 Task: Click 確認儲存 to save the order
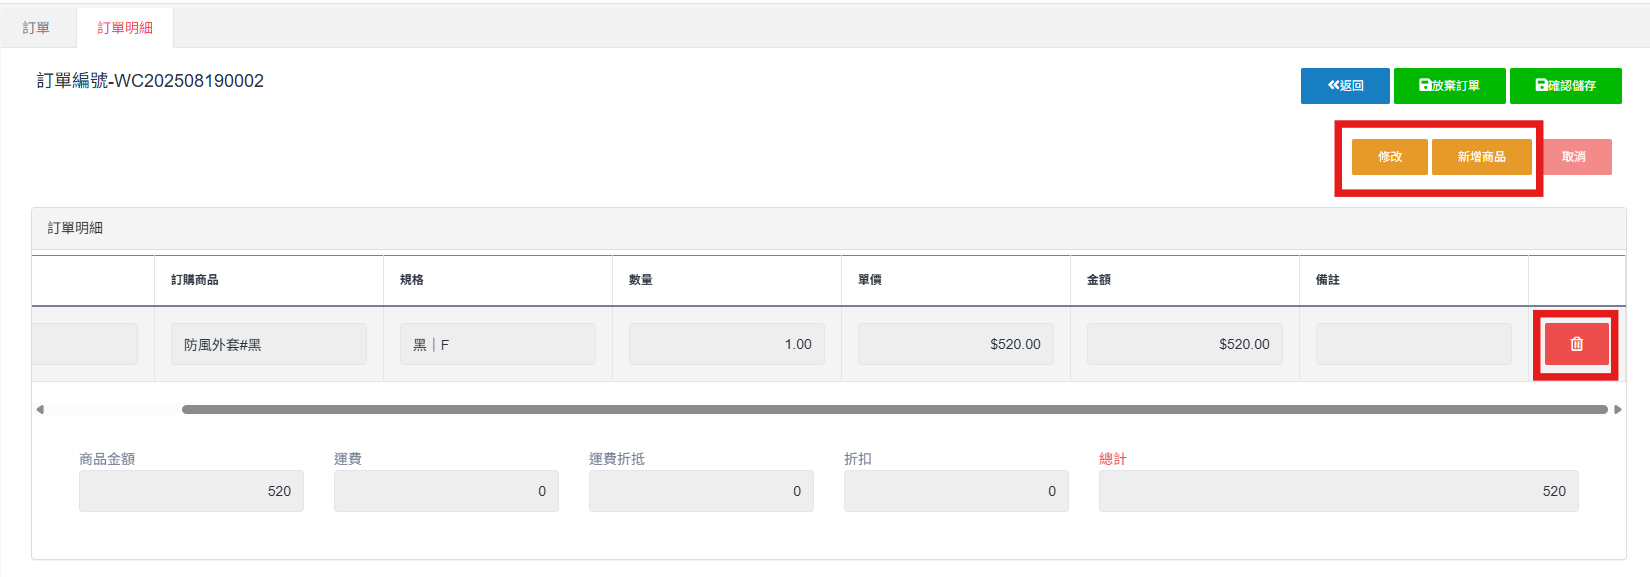tap(1565, 86)
